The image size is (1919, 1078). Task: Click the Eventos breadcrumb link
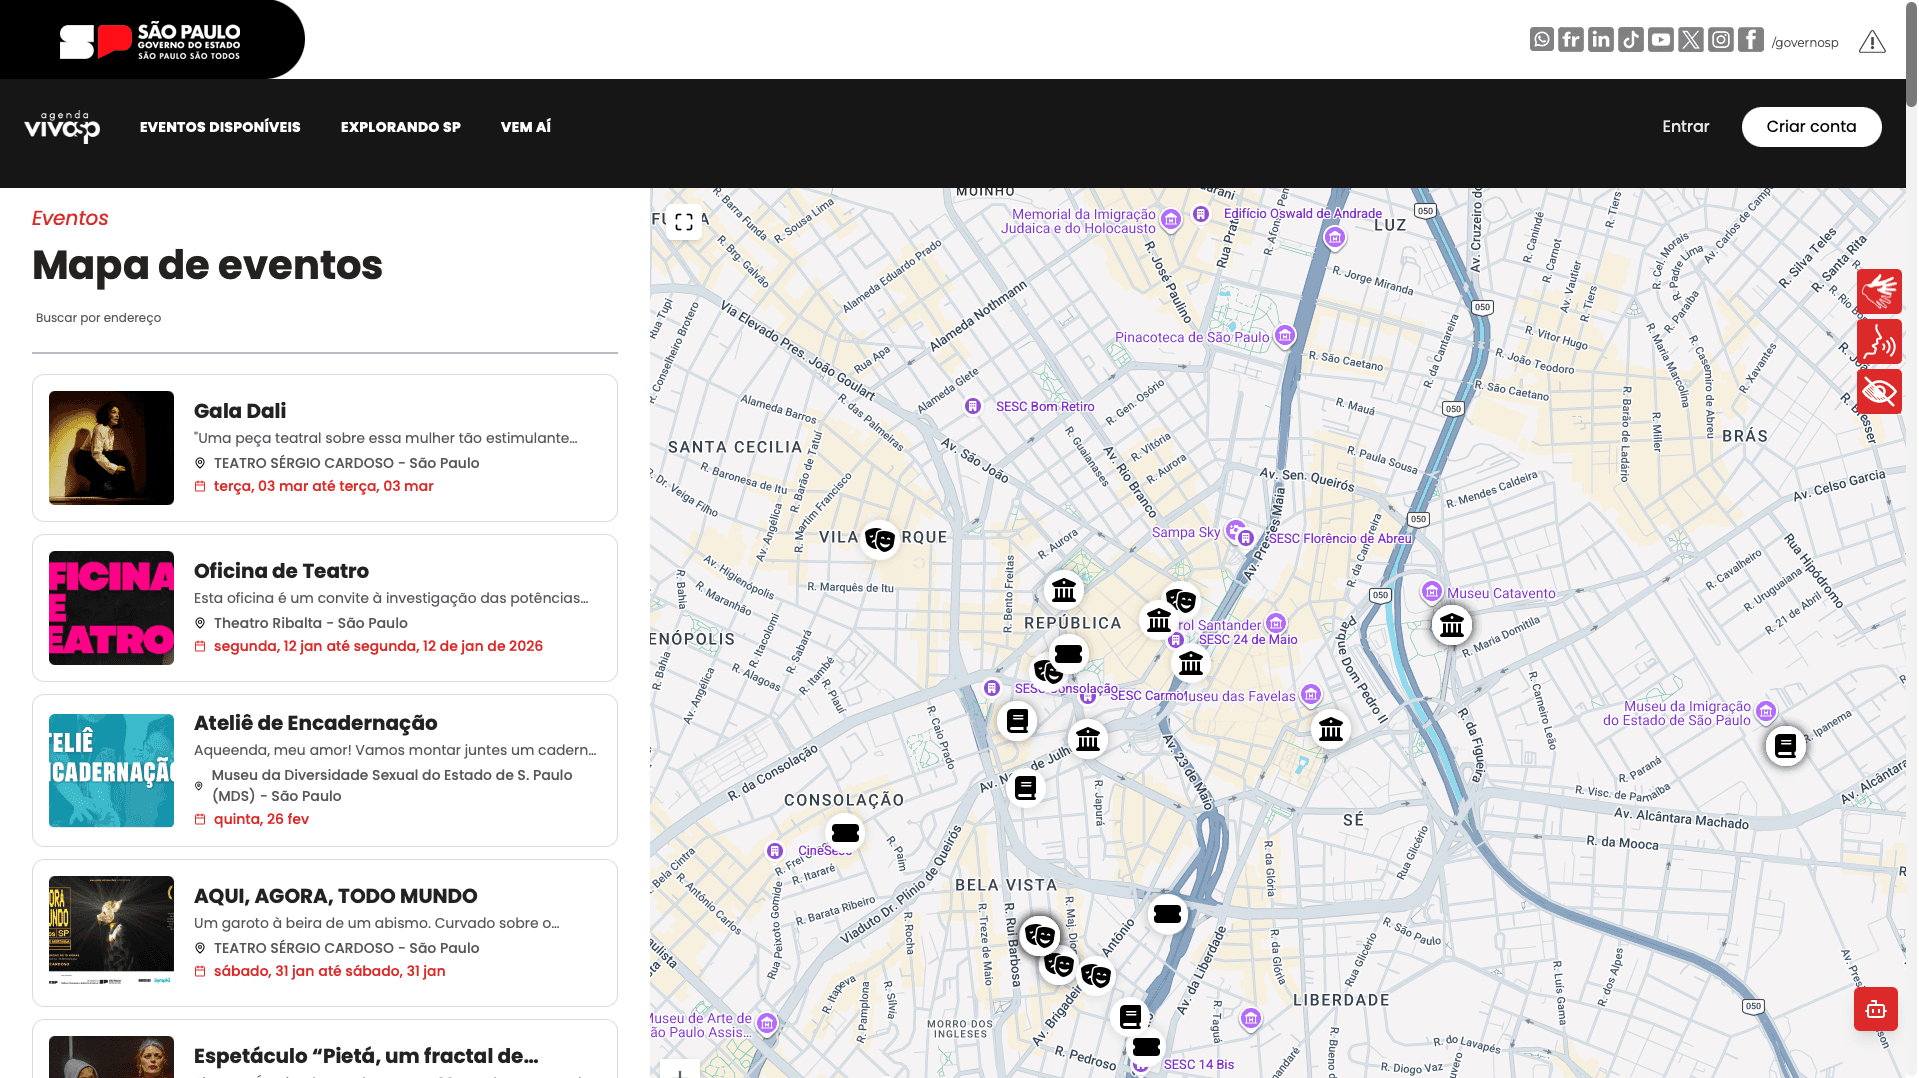tap(70, 218)
